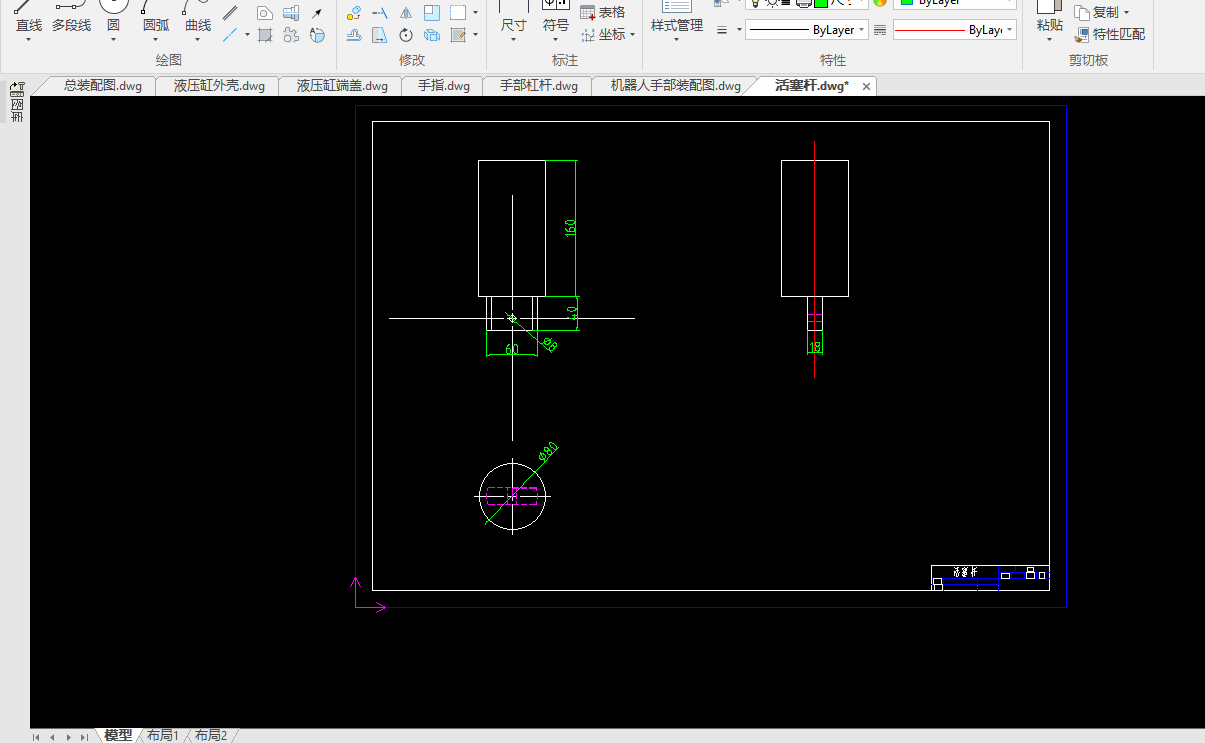This screenshot has width=1205, height=743.
Task: Switch to 机器人手部装配图.dwg tab
Action: (676, 86)
